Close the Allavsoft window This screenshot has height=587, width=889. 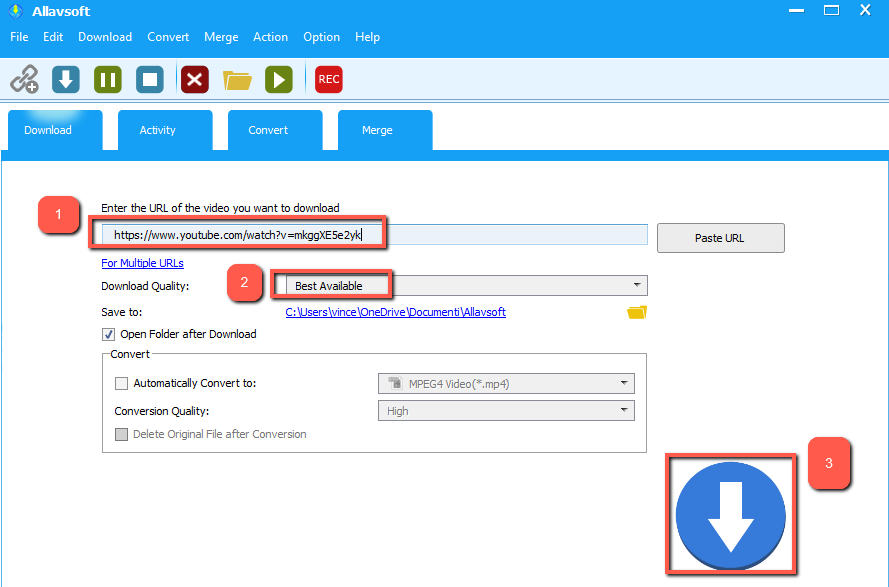click(865, 10)
